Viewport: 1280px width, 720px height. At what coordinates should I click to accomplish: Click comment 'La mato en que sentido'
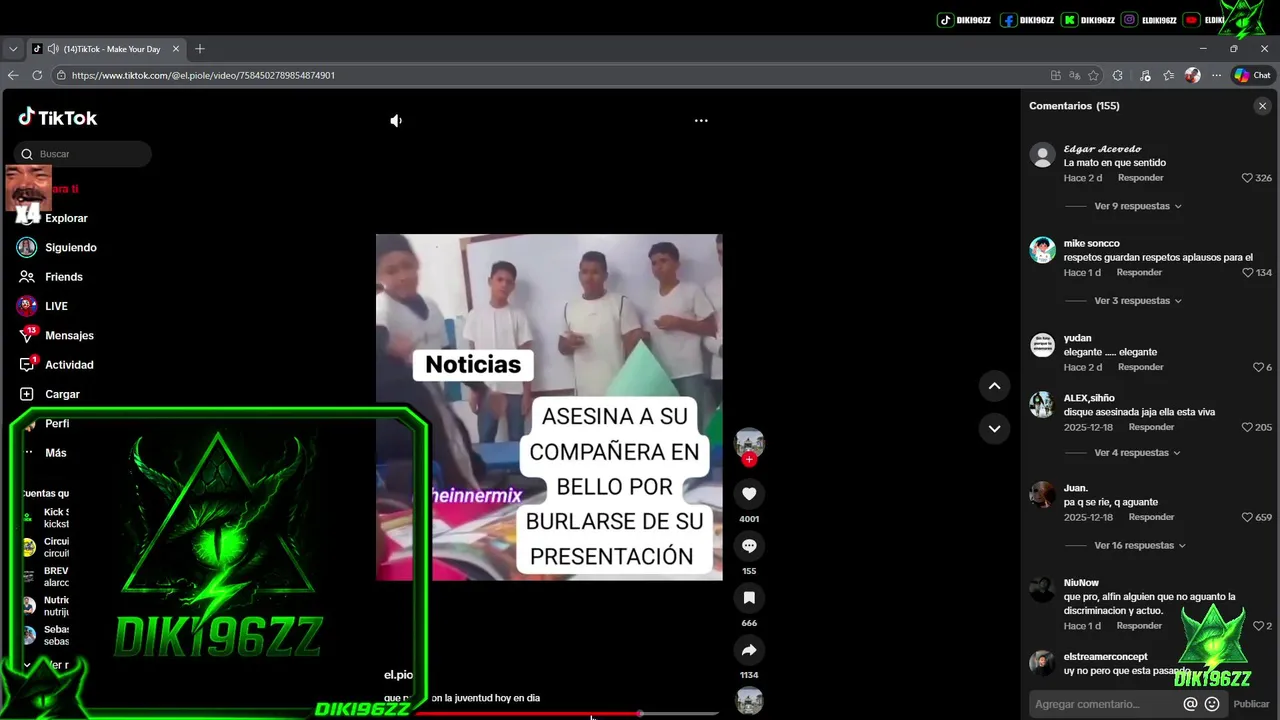coord(1114,163)
